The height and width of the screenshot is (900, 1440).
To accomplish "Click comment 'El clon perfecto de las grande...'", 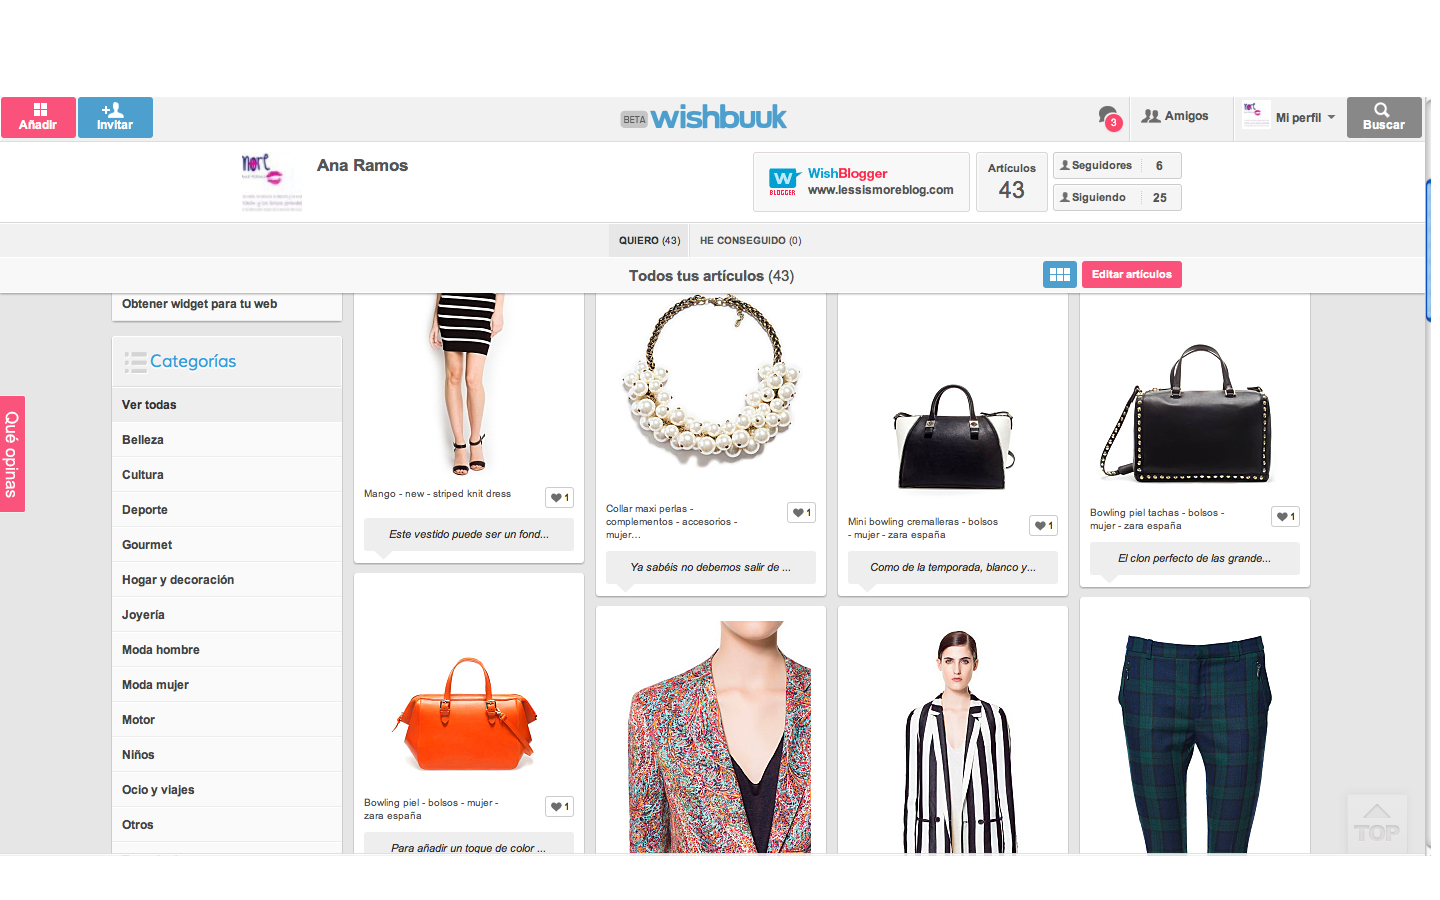I will coord(1195,558).
